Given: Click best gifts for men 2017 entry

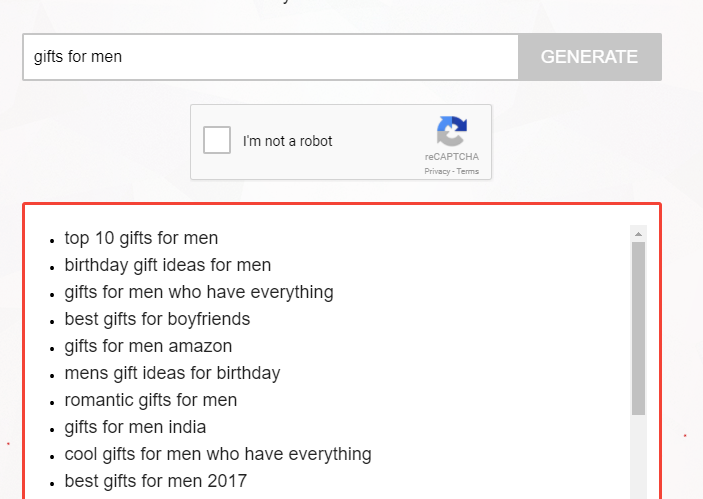Looking at the screenshot, I should (156, 481).
